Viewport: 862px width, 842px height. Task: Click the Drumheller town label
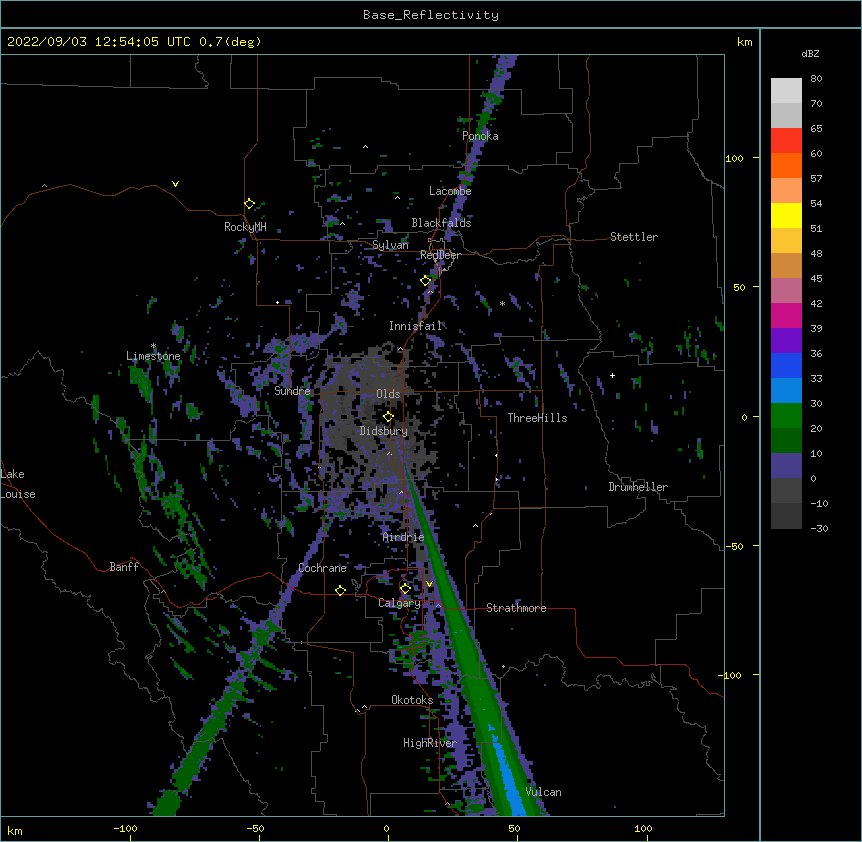click(x=638, y=487)
